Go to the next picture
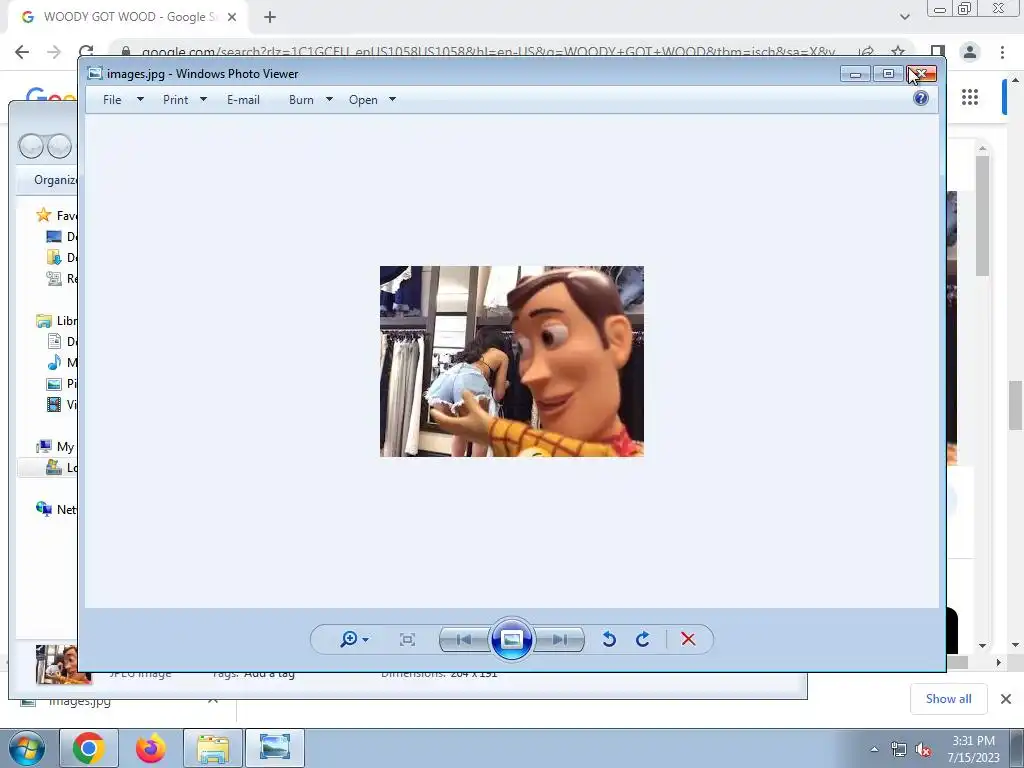 (560, 639)
